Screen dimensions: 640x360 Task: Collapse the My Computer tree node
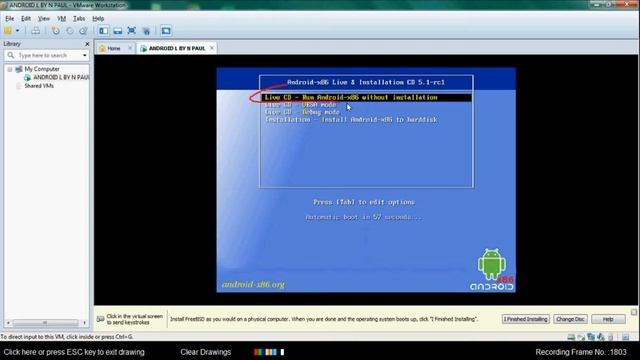click(10, 69)
